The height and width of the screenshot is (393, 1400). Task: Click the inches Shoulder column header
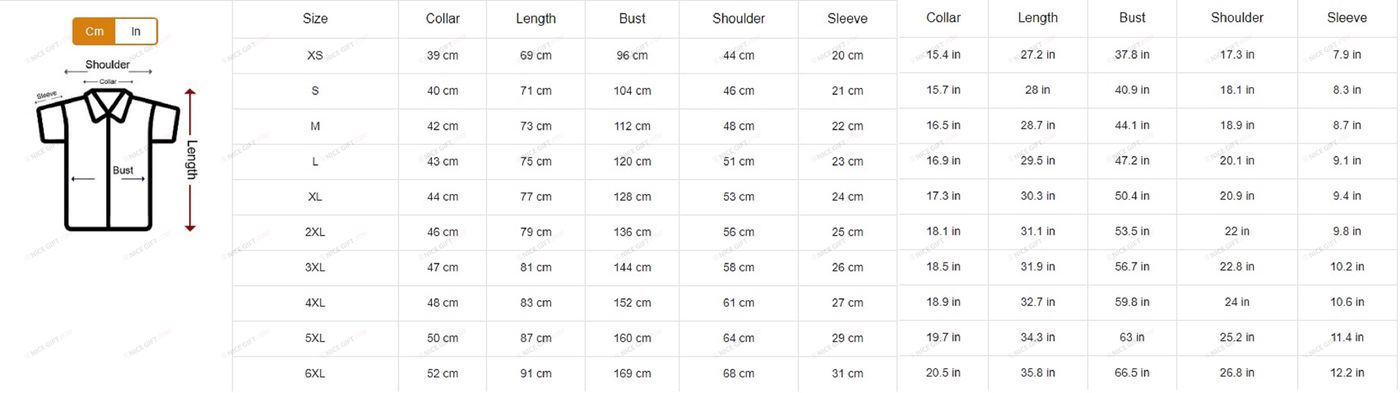pos(1237,18)
